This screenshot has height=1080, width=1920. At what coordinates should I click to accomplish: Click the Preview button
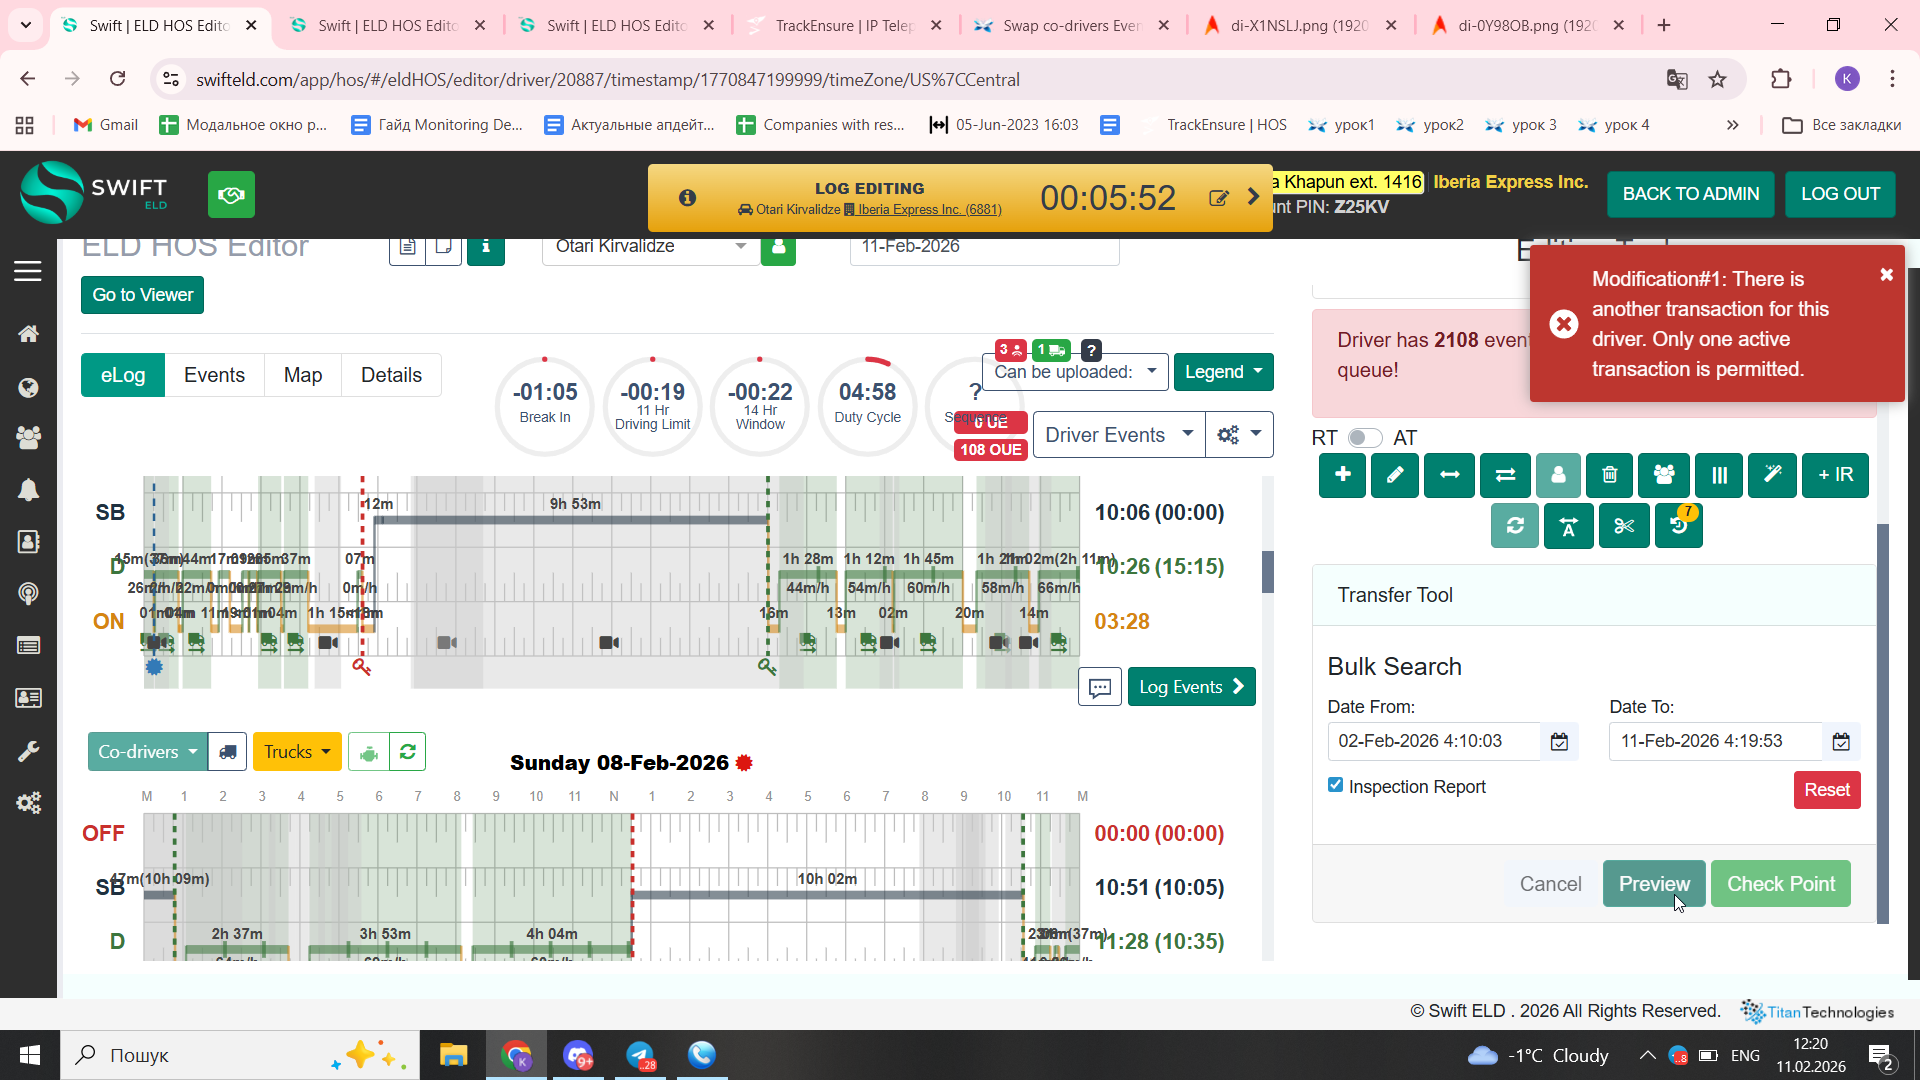coord(1653,884)
